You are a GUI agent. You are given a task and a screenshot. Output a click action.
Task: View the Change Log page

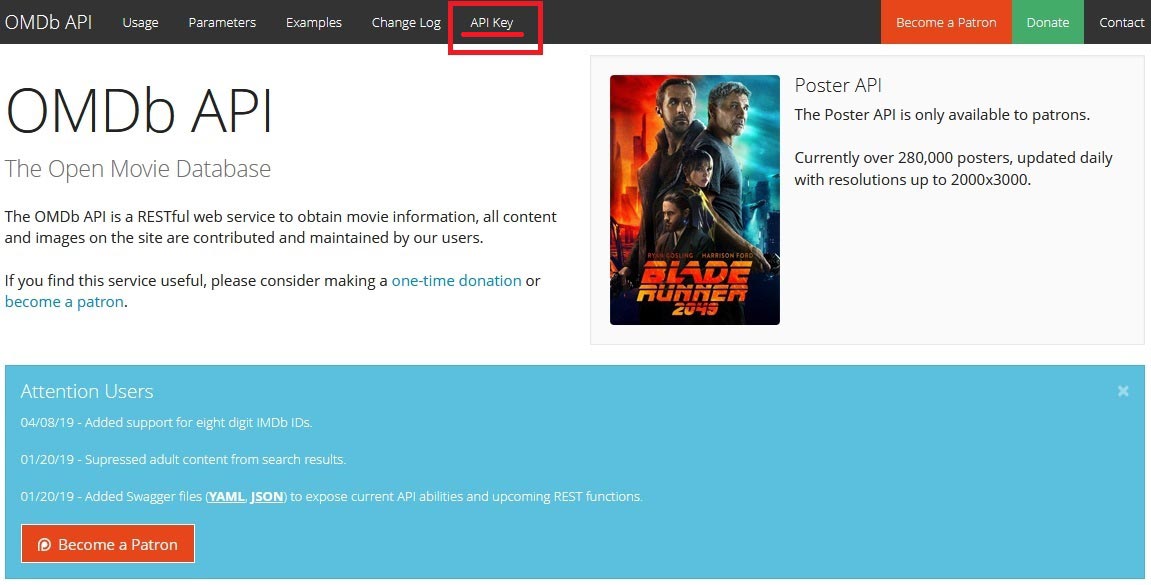coord(406,22)
